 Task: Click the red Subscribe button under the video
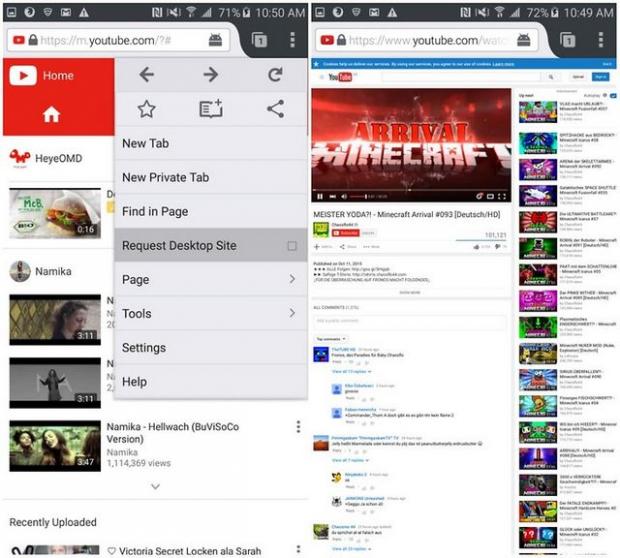click(x=345, y=232)
